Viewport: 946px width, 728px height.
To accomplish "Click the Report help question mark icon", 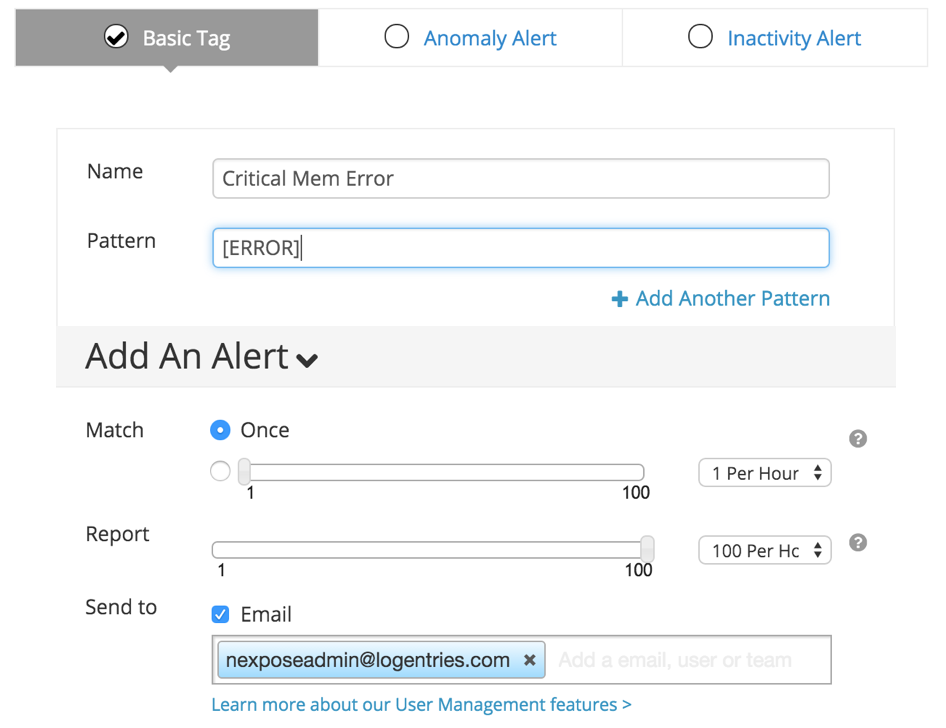I will tap(857, 543).
